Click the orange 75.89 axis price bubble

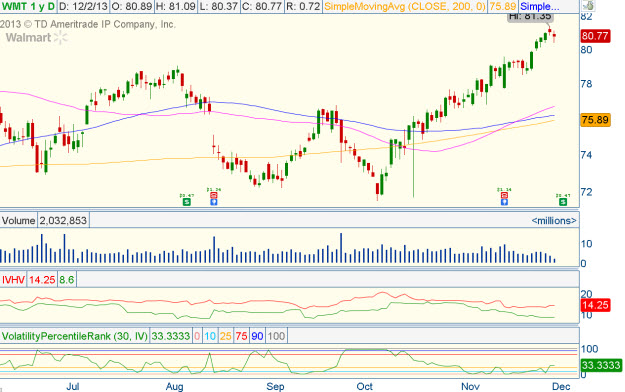coord(595,120)
